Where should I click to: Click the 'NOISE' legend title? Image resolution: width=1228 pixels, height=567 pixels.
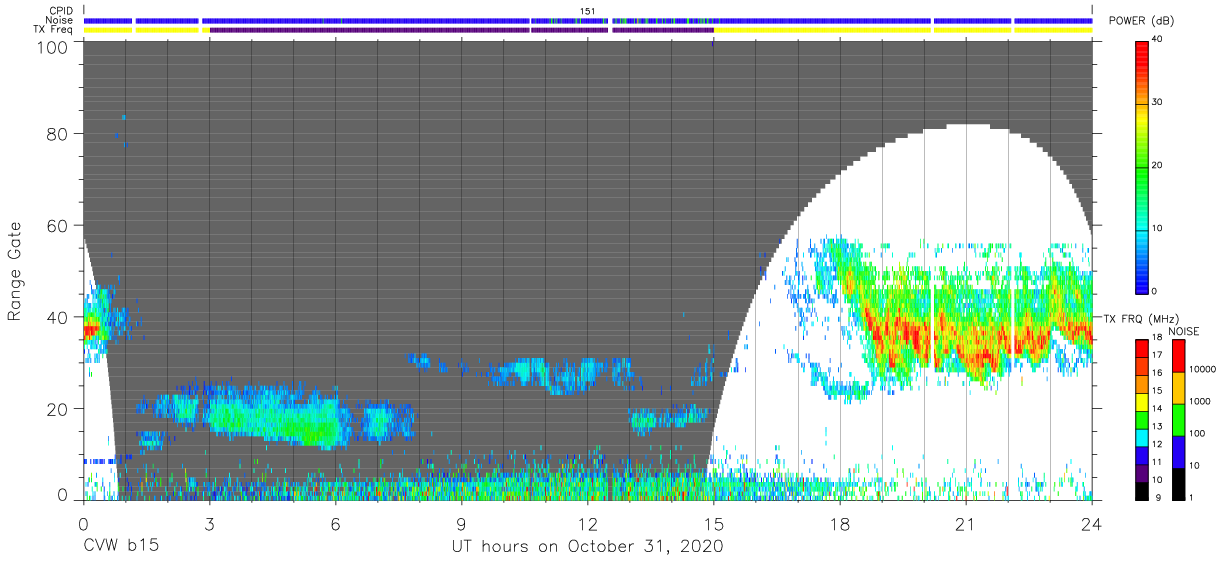(x=1186, y=331)
